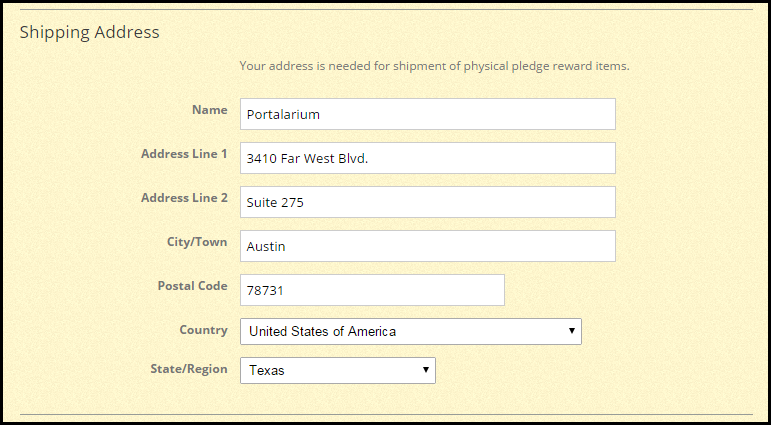
Task: Click the City/Town label
Action: tap(196, 242)
